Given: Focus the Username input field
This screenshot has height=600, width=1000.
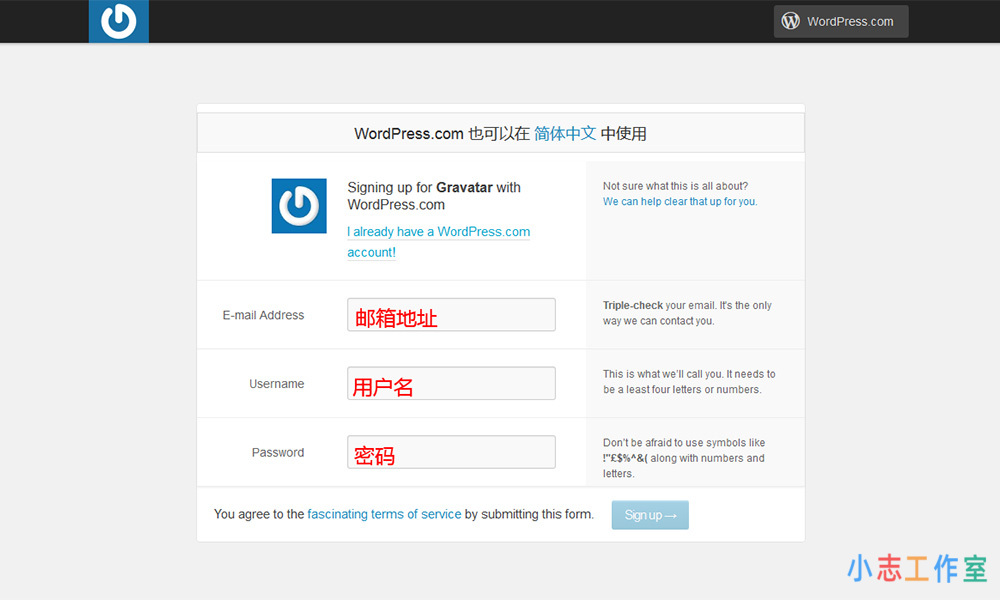Looking at the screenshot, I should point(451,383).
